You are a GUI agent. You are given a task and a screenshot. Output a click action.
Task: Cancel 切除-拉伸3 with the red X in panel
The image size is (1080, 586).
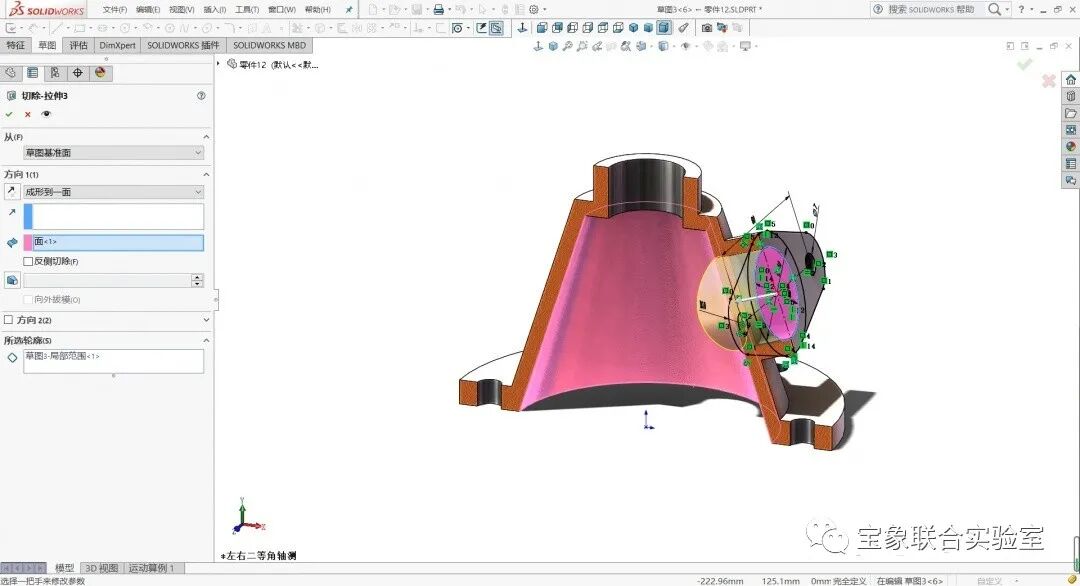pyautogui.click(x=28, y=114)
